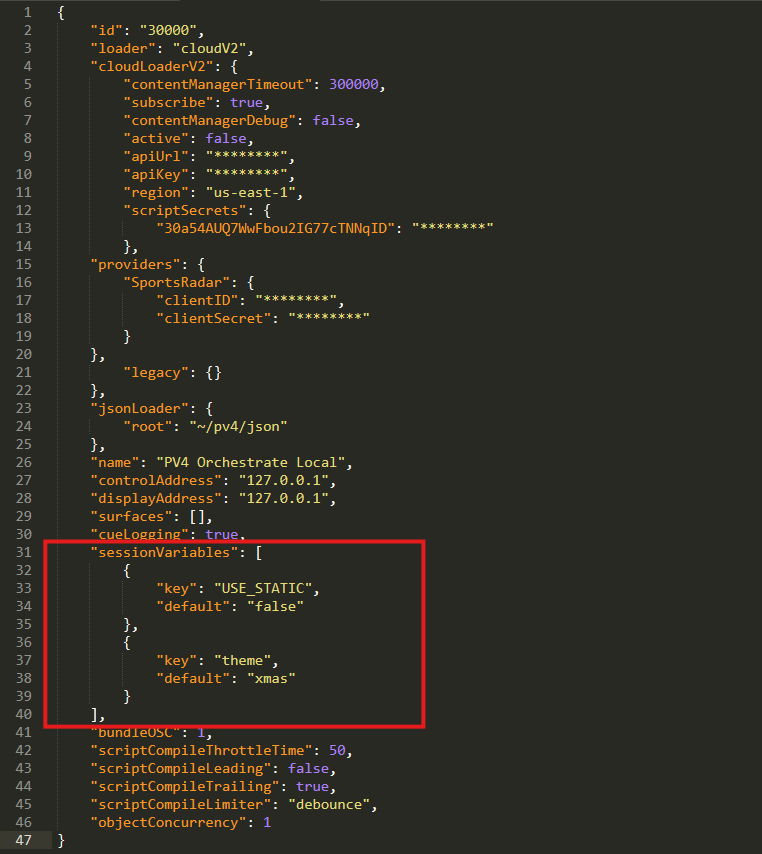Click the "legacy" key

pyautogui.click(x=156, y=373)
